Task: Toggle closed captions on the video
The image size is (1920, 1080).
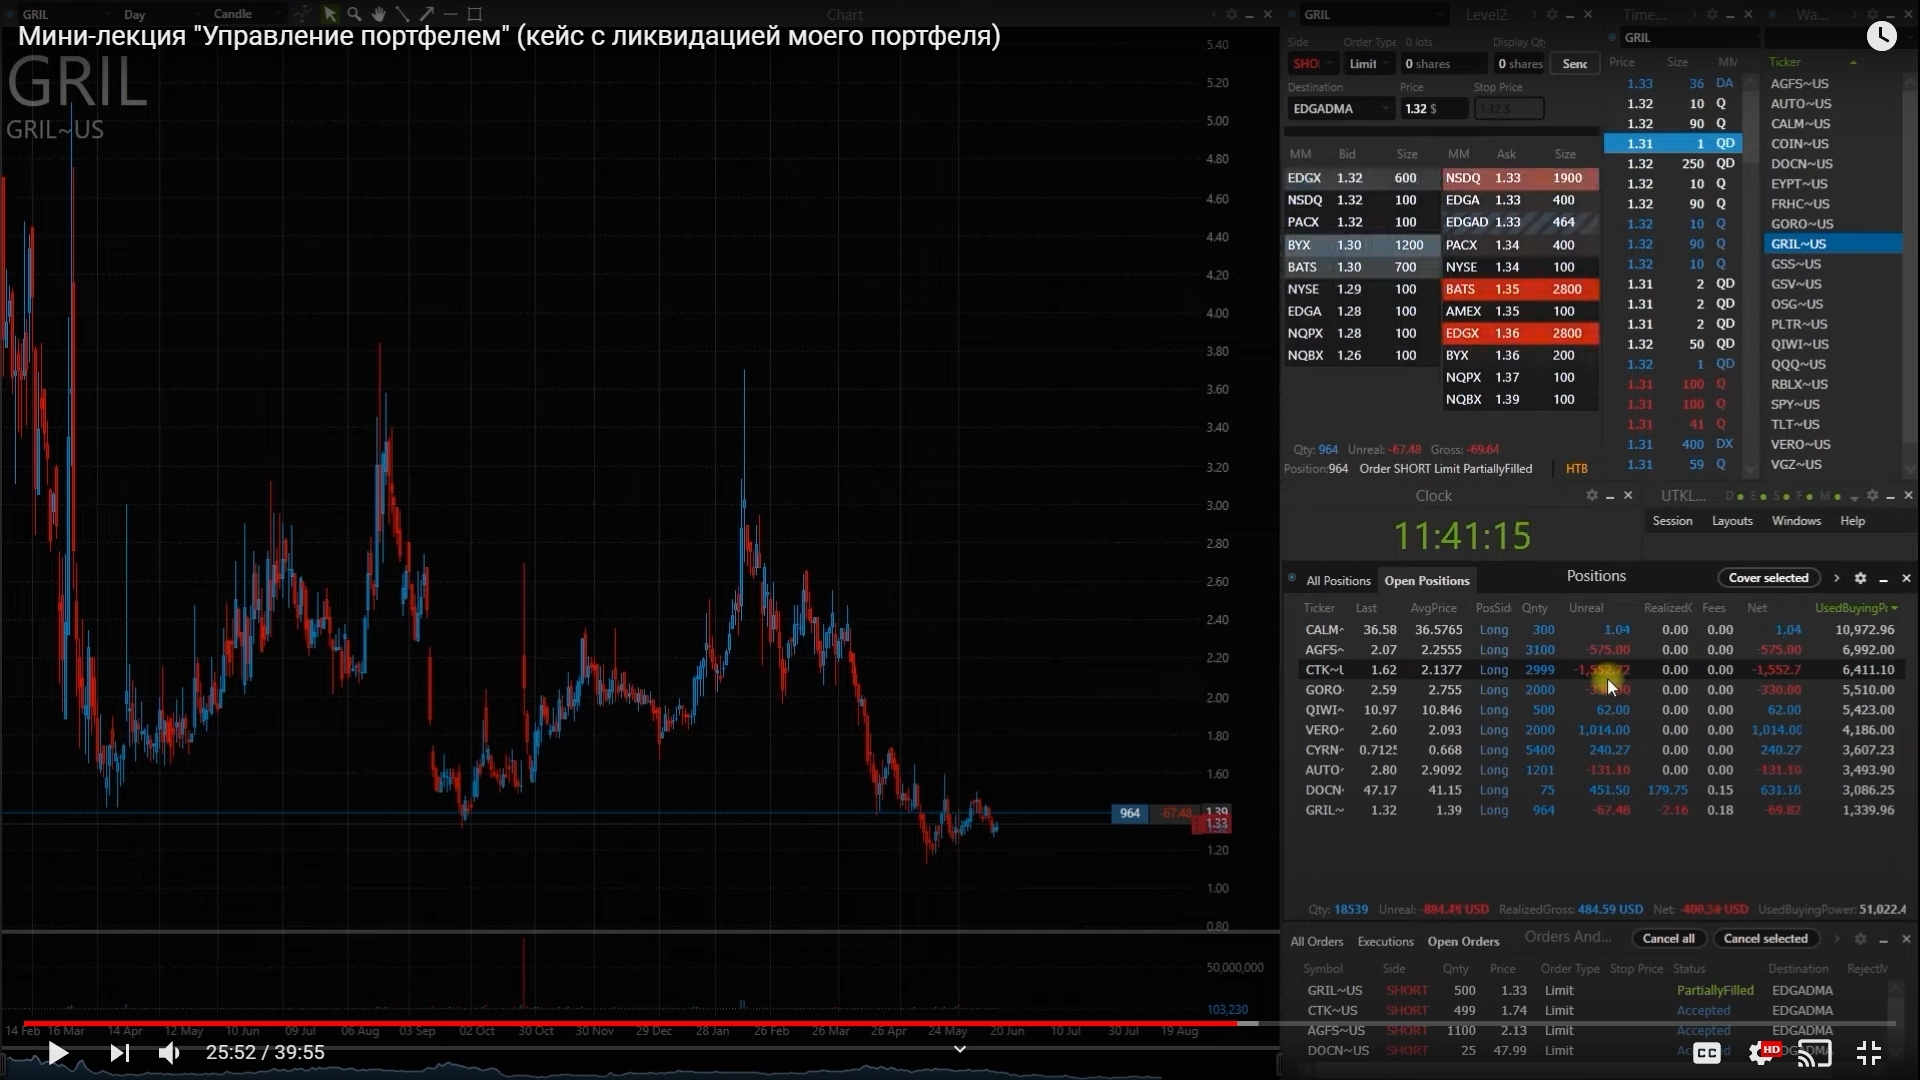Action: [x=1707, y=1052]
